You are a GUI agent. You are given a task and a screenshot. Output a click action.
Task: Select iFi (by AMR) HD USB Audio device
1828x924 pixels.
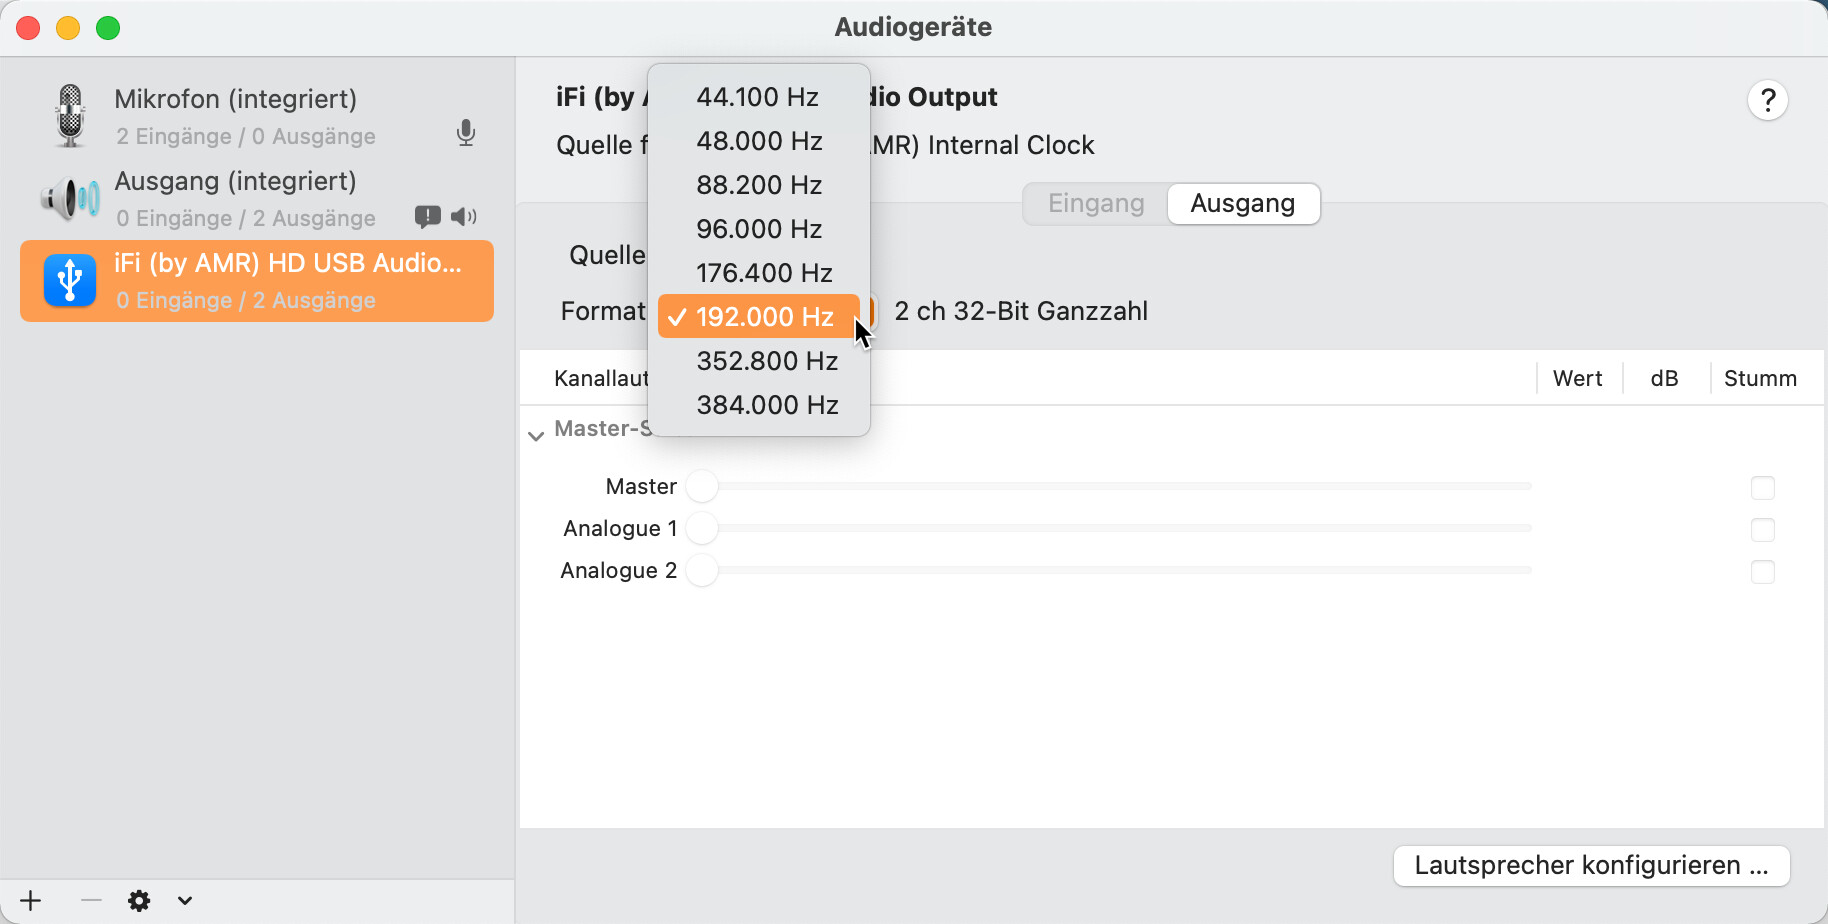257,281
